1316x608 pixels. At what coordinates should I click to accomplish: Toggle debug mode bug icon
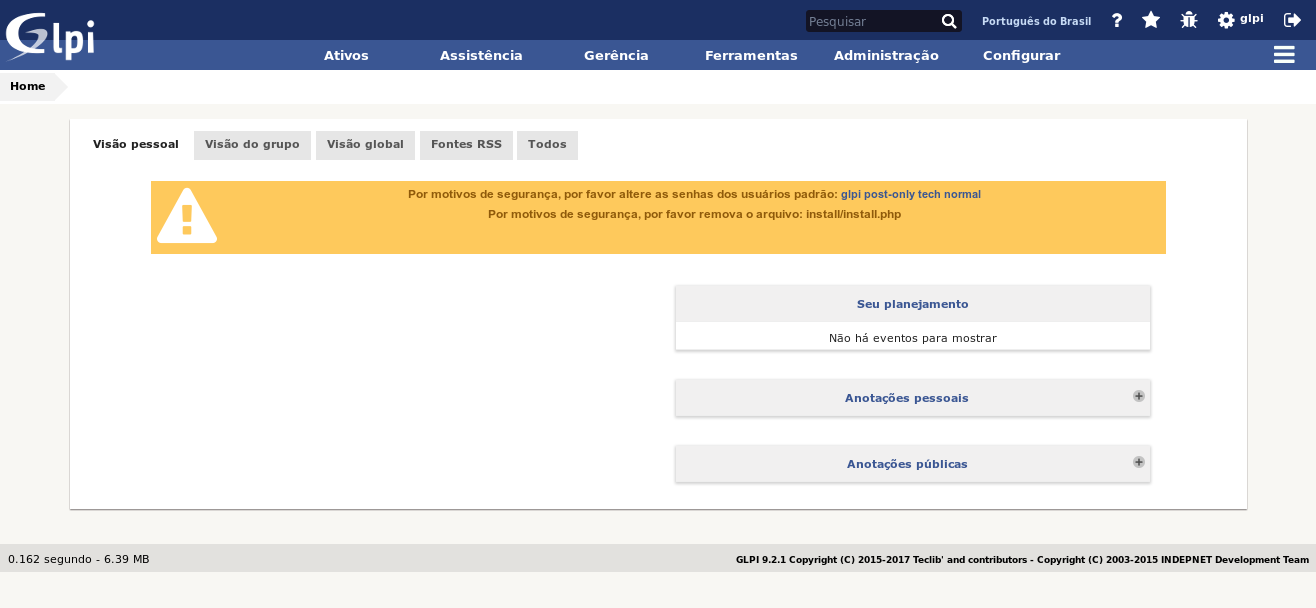click(1189, 20)
